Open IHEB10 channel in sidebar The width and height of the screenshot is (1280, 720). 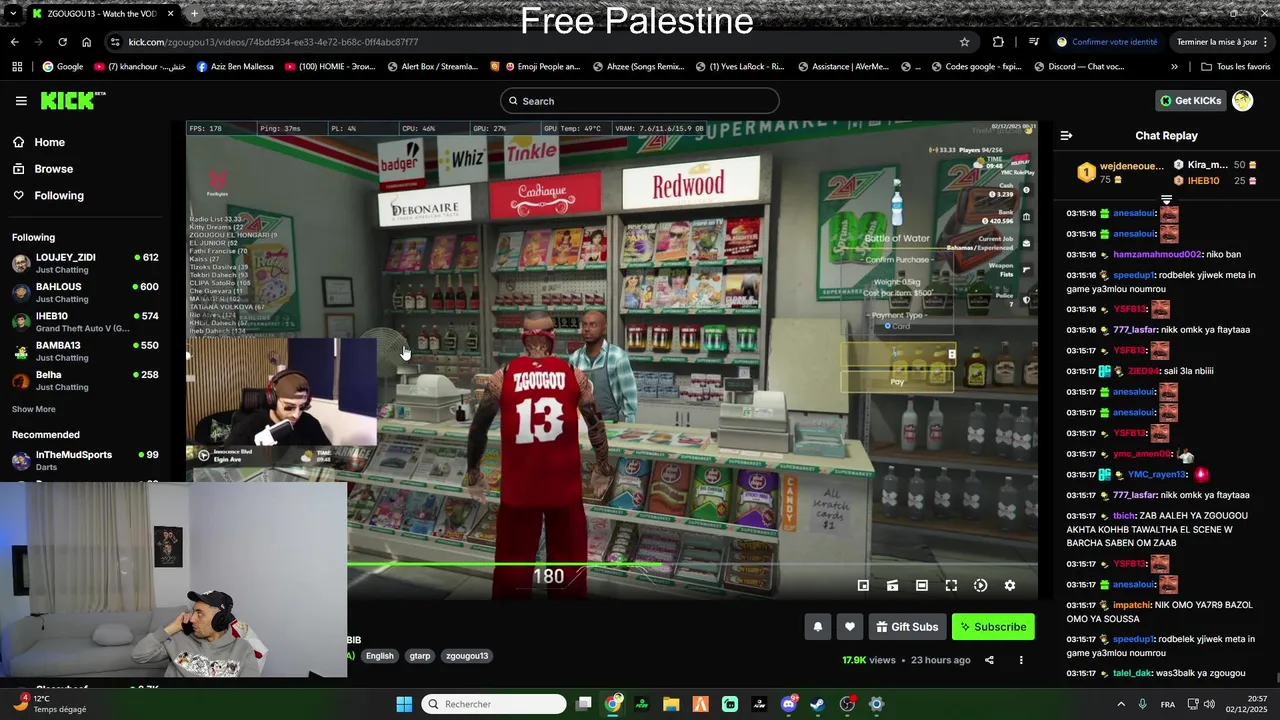coord(85,322)
